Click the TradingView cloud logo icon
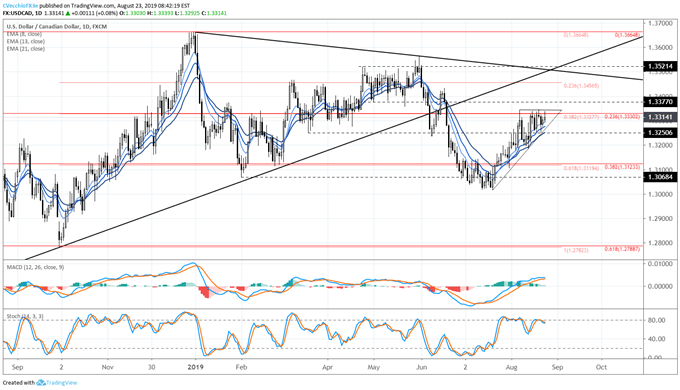 click(41, 383)
